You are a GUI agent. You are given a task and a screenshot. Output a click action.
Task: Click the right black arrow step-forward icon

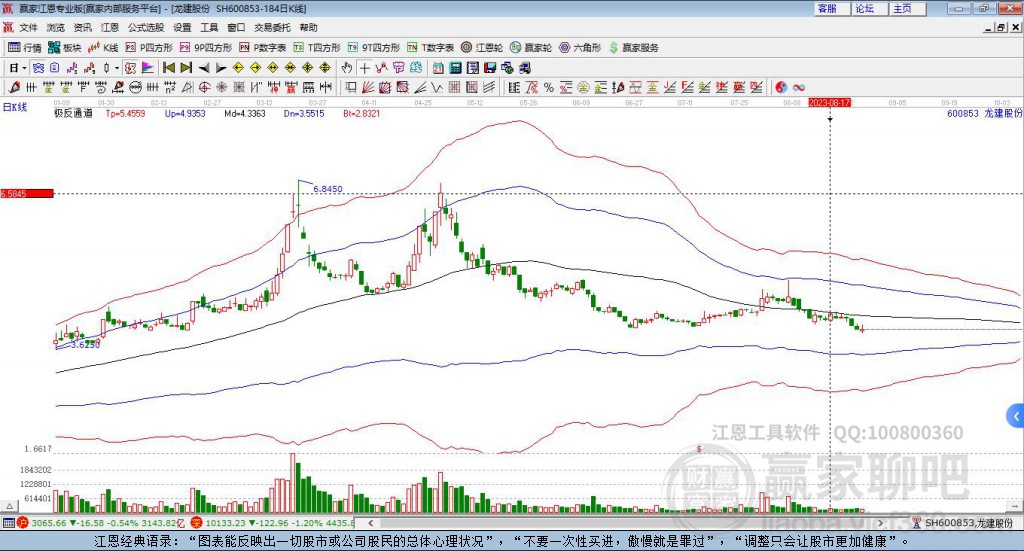pos(221,68)
